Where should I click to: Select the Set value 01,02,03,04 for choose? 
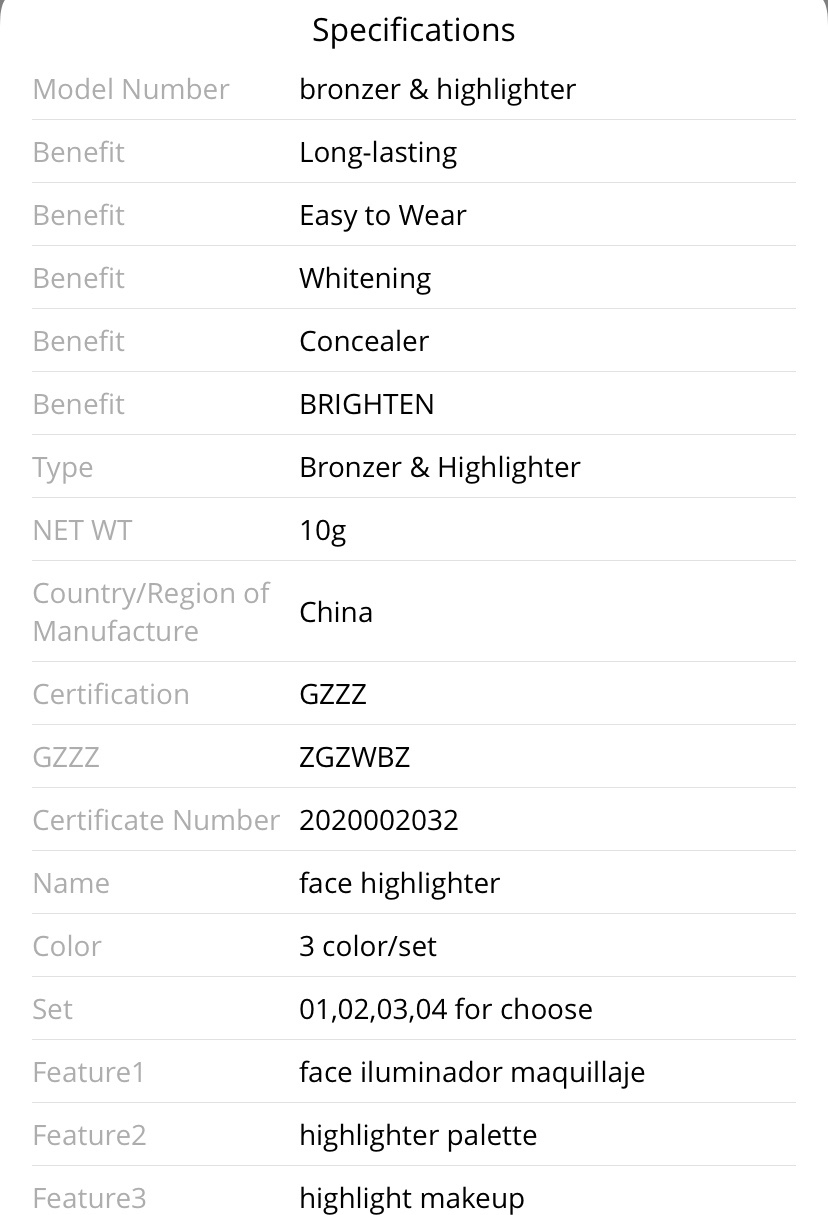point(446,1009)
